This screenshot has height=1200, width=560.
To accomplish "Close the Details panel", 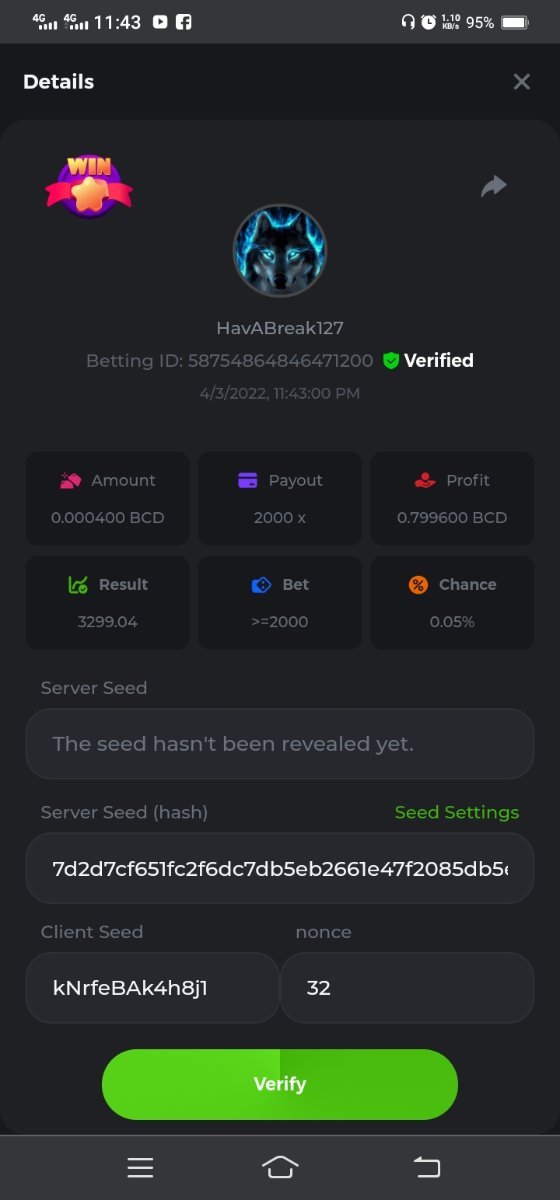I will click(x=521, y=82).
